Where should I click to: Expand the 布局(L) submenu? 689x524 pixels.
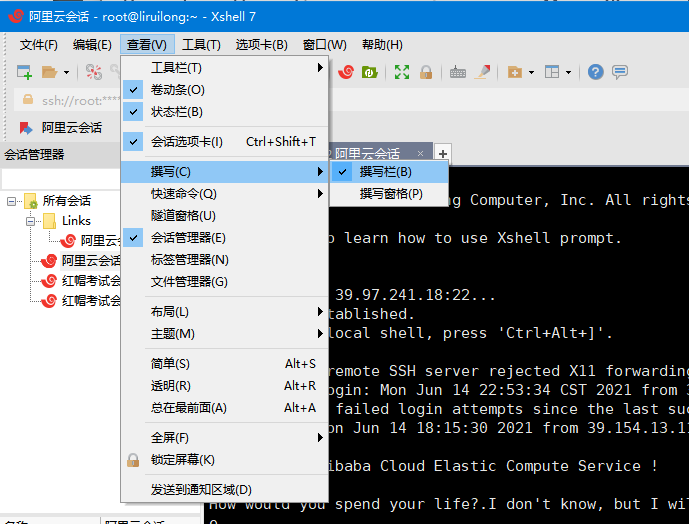click(225, 312)
